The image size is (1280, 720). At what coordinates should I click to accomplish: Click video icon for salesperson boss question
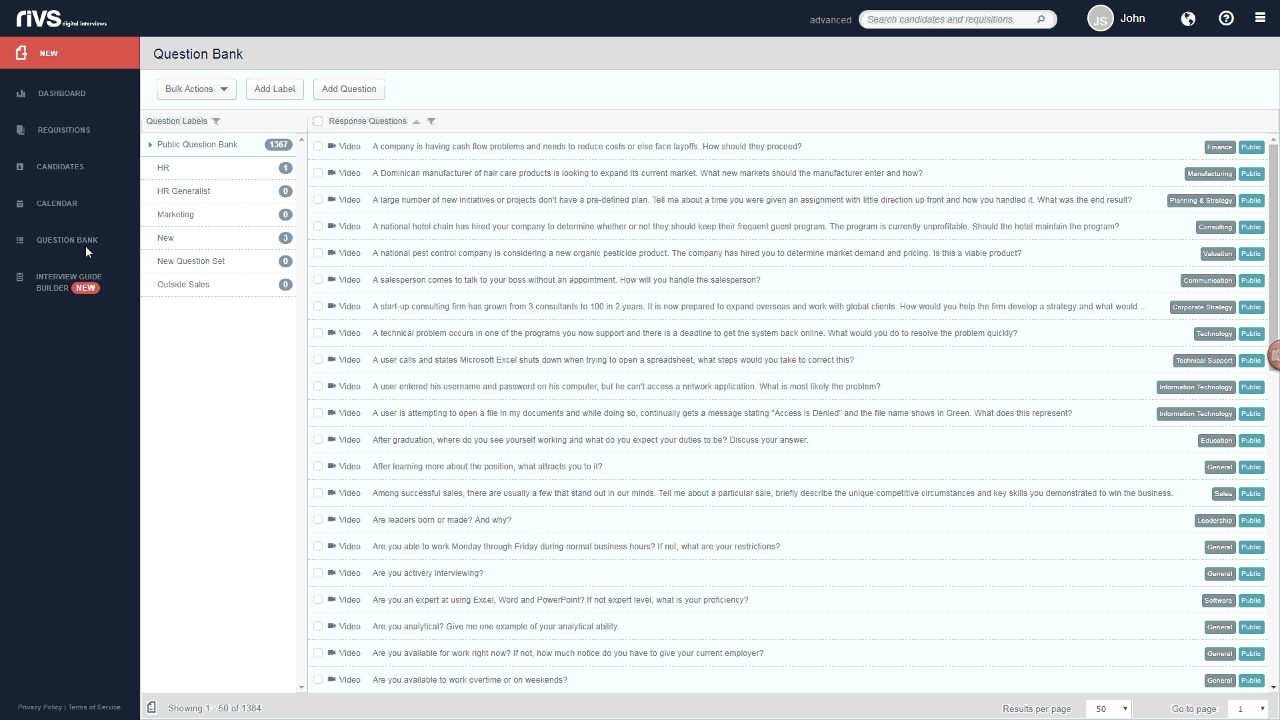tap(331, 280)
